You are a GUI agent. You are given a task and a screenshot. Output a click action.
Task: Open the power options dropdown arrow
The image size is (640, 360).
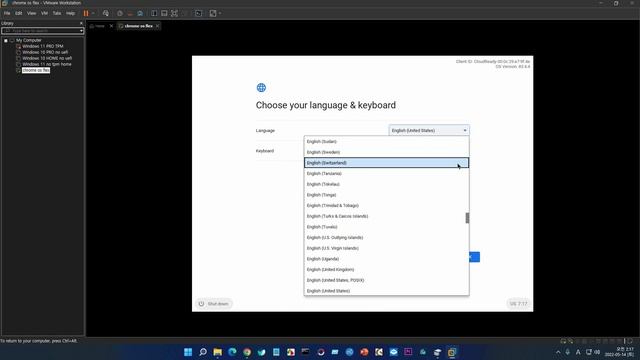pyautogui.click(x=93, y=13)
